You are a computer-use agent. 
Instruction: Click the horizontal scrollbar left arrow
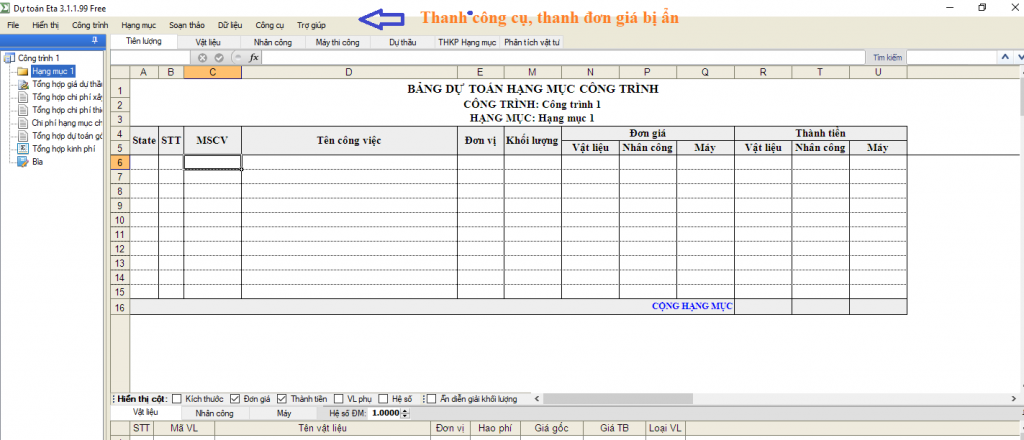click(x=537, y=398)
